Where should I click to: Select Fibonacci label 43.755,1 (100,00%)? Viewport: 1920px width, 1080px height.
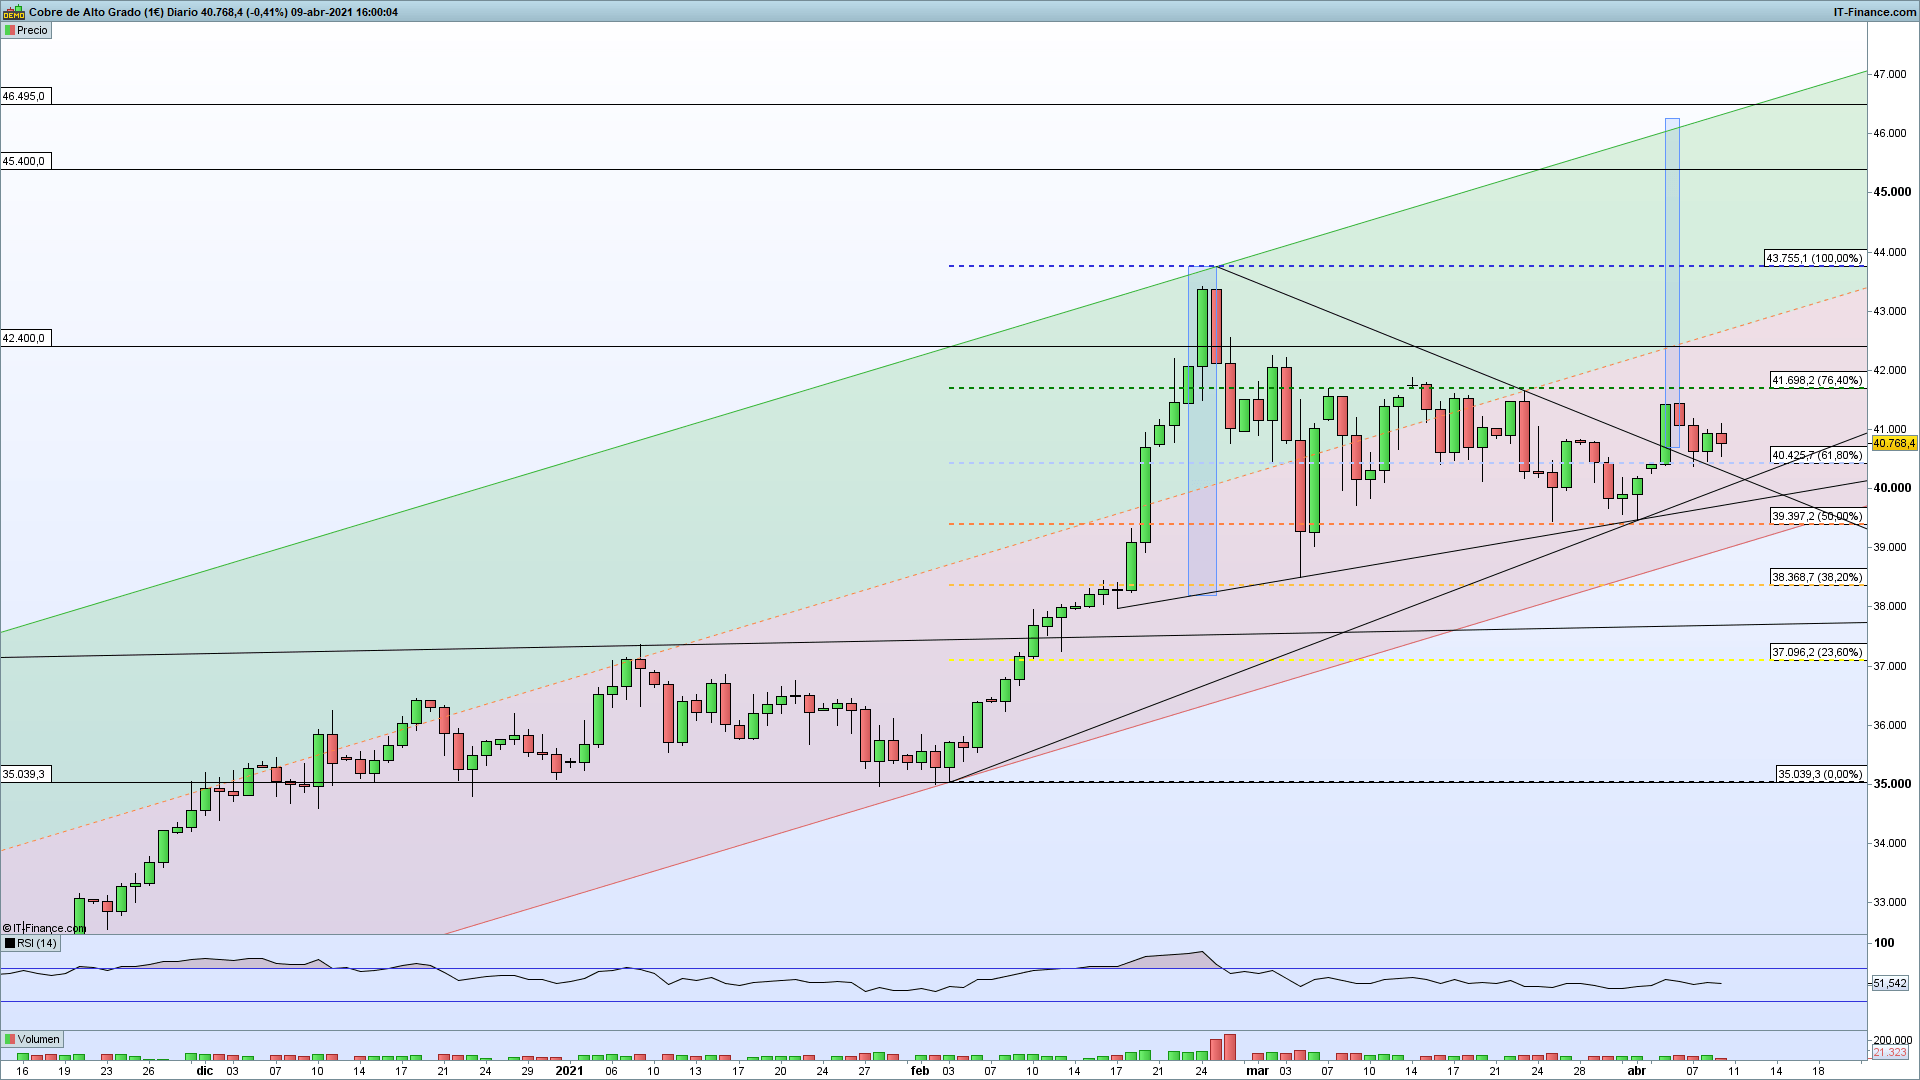point(1814,258)
